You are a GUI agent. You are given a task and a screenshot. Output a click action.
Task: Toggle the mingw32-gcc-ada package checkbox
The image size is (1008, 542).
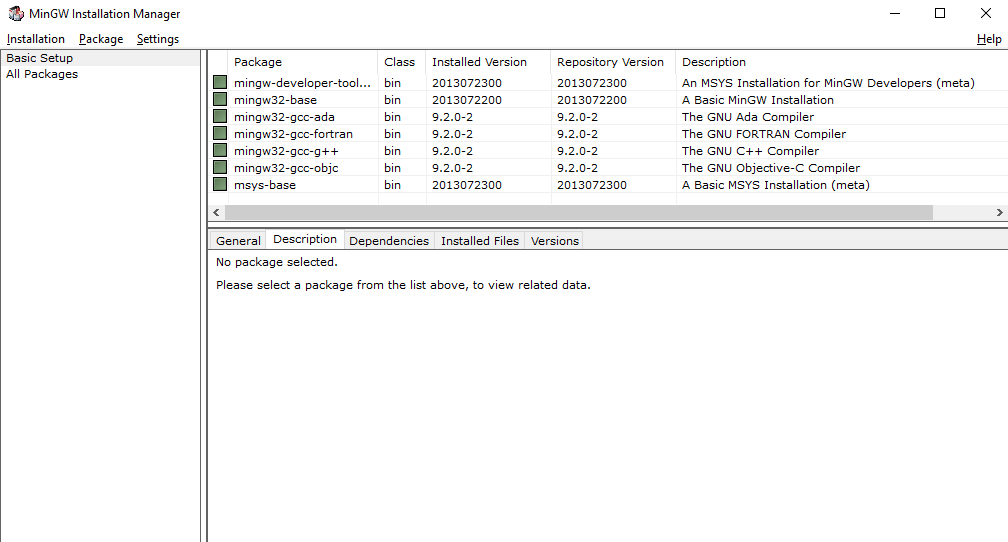[220, 116]
